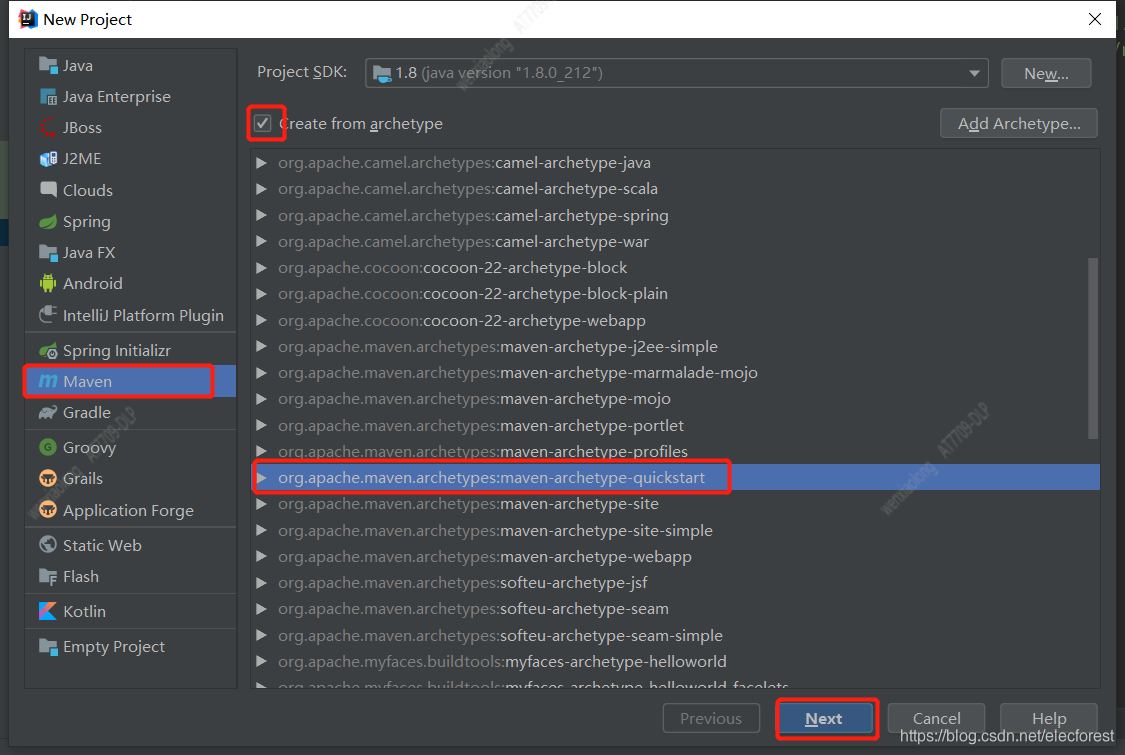Image resolution: width=1125 pixels, height=755 pixels.
Task: Select the Clouds icon
Action: 48,190
